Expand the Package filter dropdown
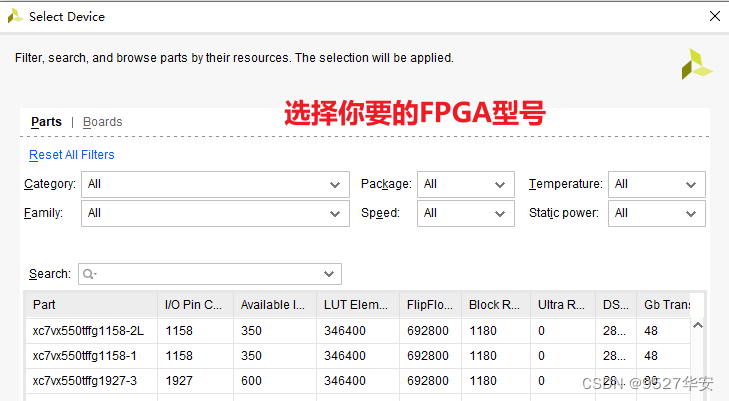This screenshot has width=729, height=401. [466, 184]
